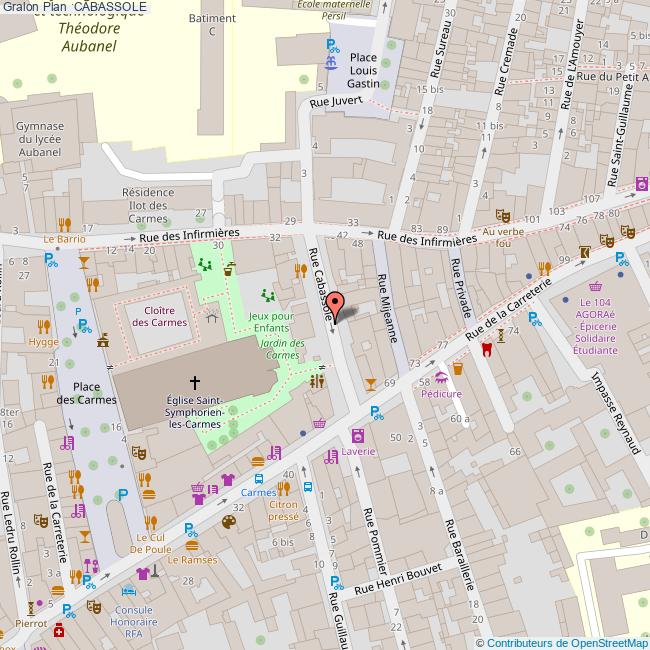Click the Citron pressé restaurant icon
Image resolution: width=650 pixels, height=650 pixels.
pyautogui.click(x=284, y=488)
